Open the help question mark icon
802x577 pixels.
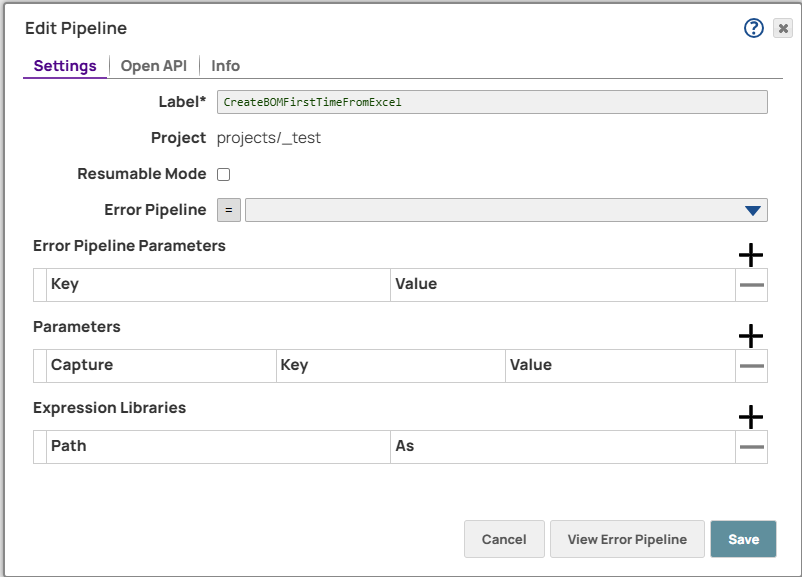point(753,28)
